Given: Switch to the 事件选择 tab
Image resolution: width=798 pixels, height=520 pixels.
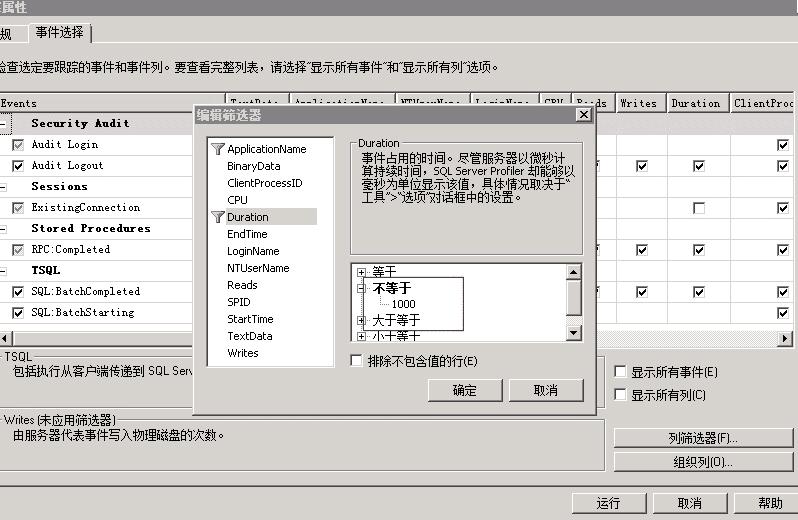Looking at the screenshot, I should point(60,33).
